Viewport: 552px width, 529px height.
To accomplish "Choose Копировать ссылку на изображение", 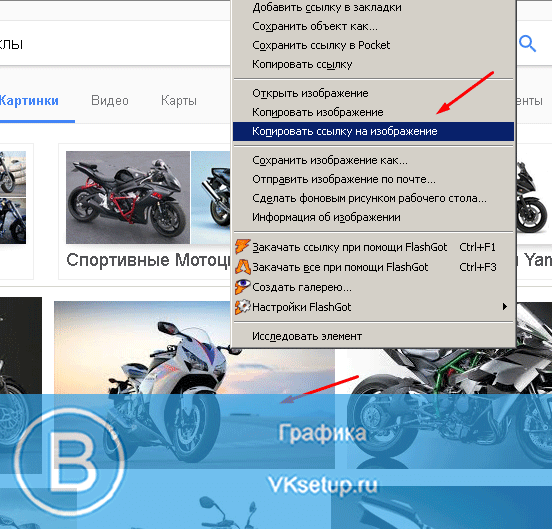I will (x=374, y=131).
